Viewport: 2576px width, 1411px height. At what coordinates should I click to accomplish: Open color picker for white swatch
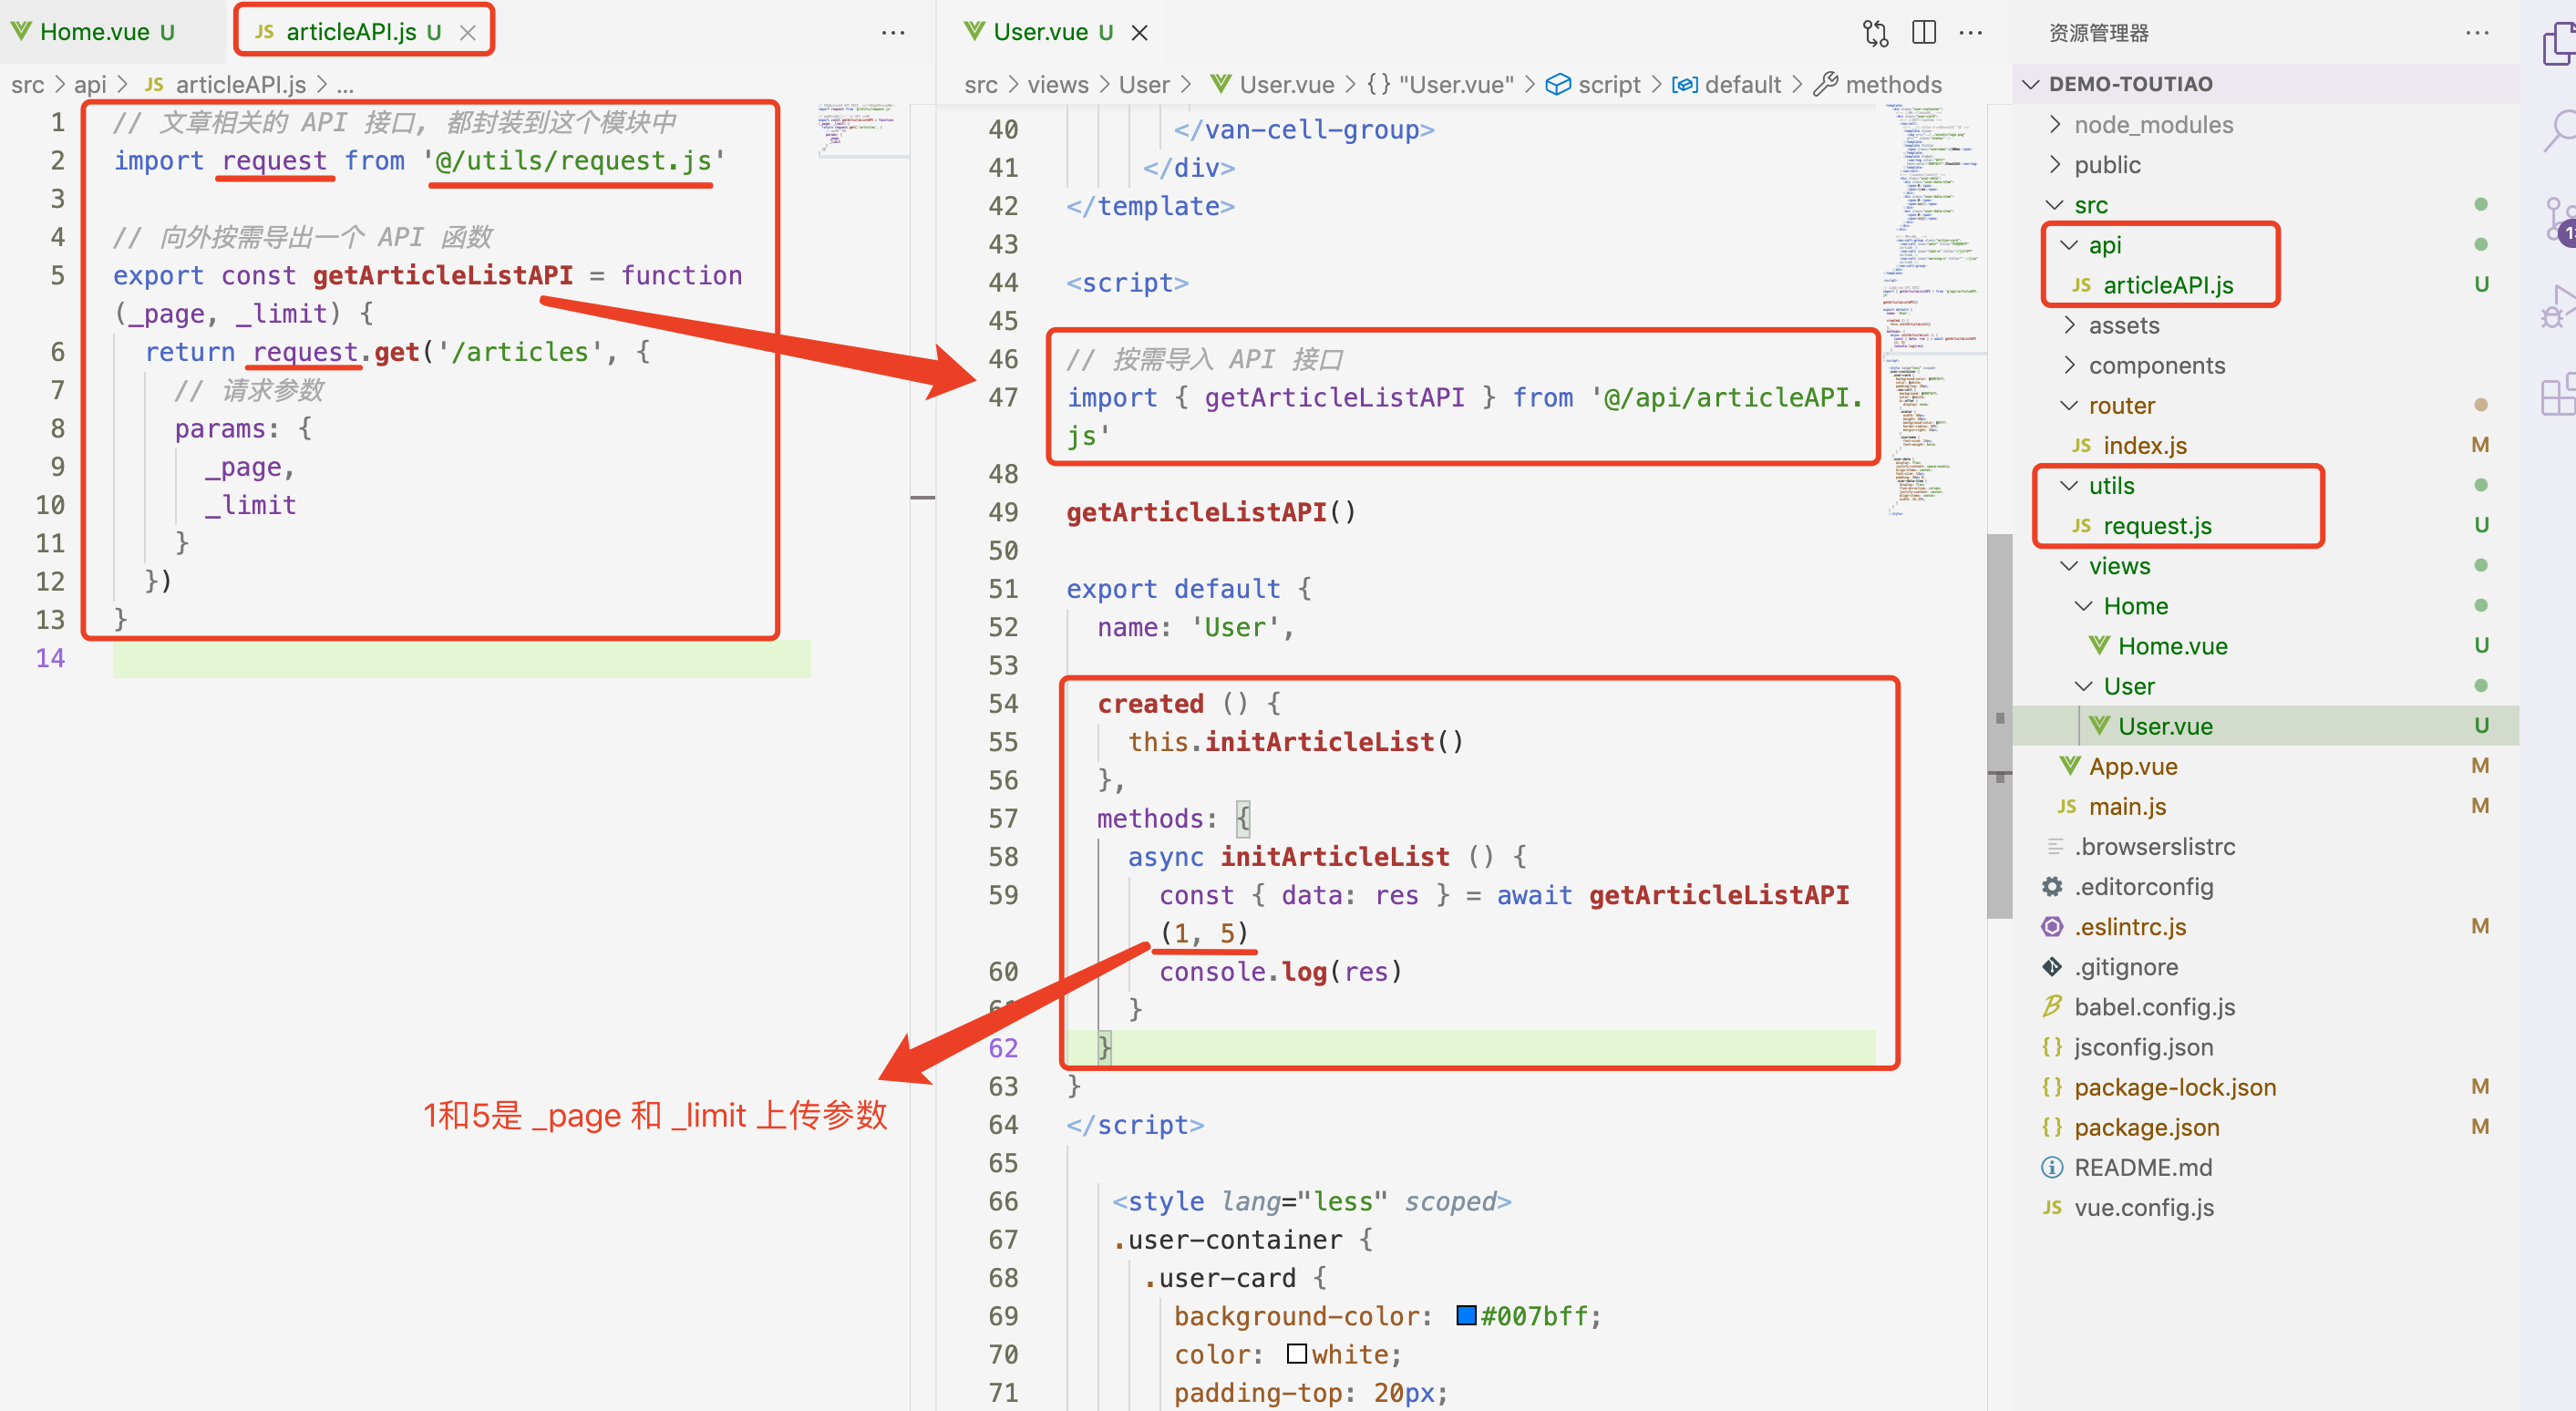1296,1353
